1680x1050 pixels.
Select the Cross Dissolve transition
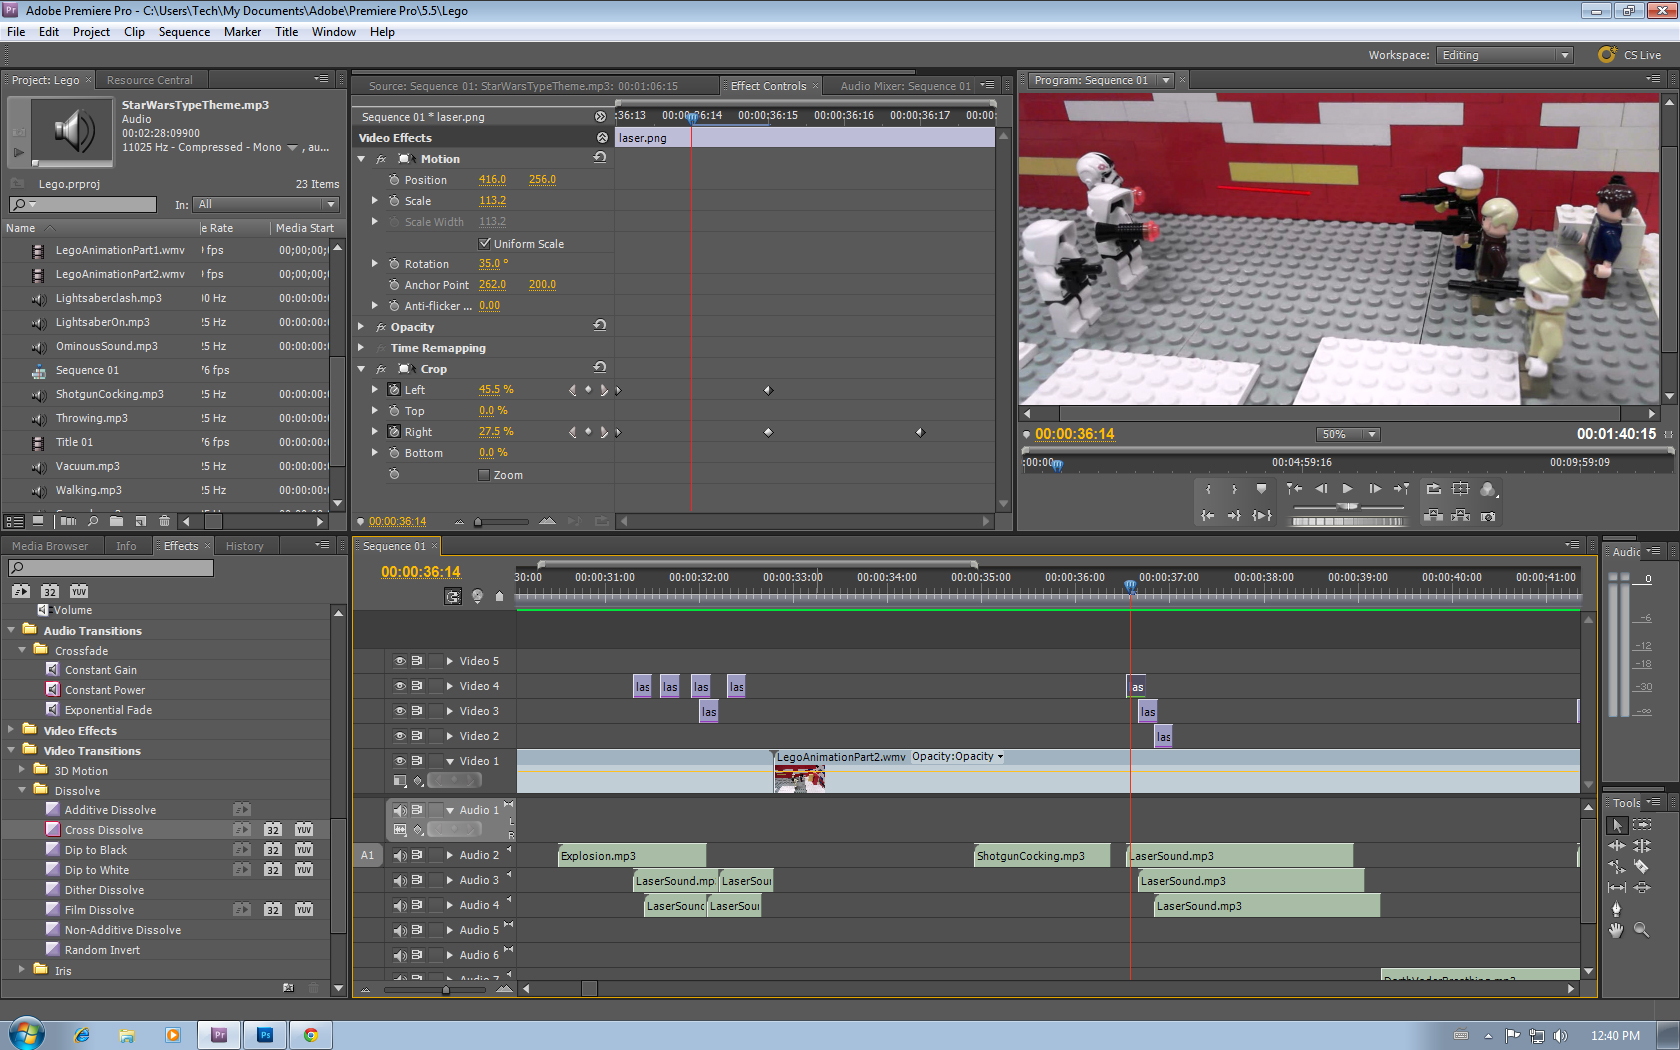point(104,830)
